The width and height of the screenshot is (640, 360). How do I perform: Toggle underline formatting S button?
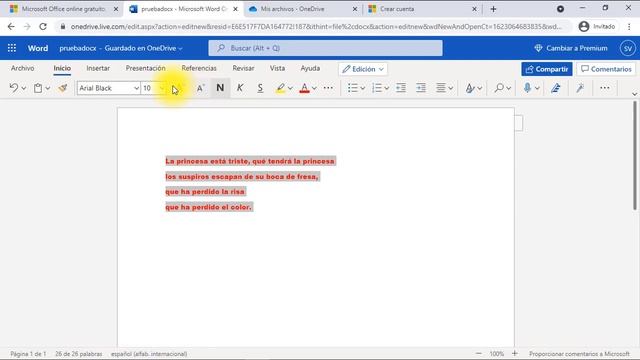tap(260, 88)
